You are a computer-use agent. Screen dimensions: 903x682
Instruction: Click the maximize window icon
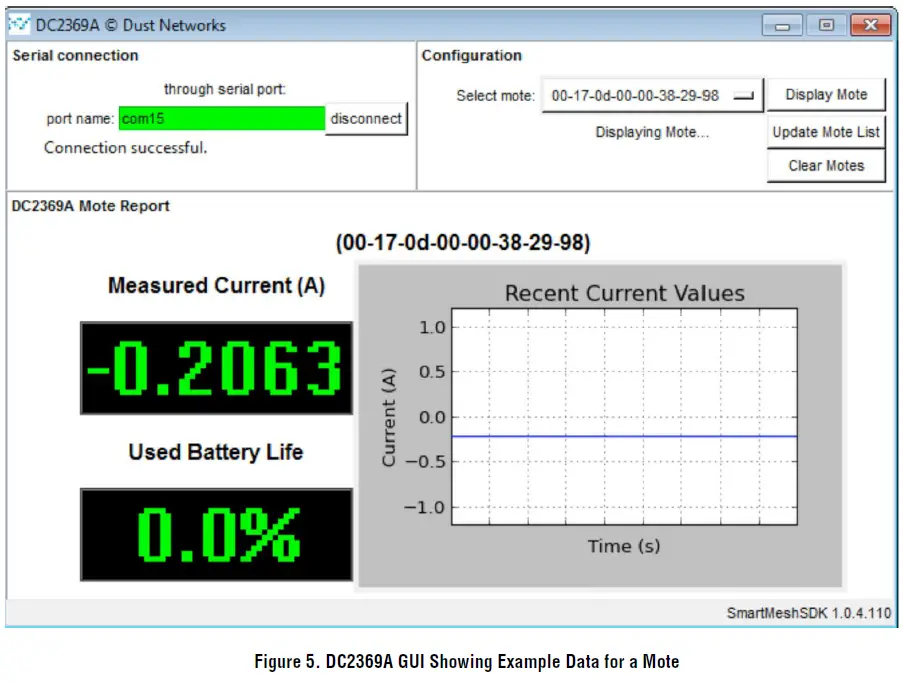826,24
